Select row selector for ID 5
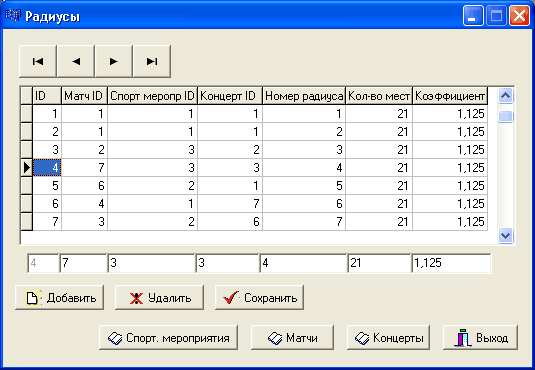 click(27, 186)
